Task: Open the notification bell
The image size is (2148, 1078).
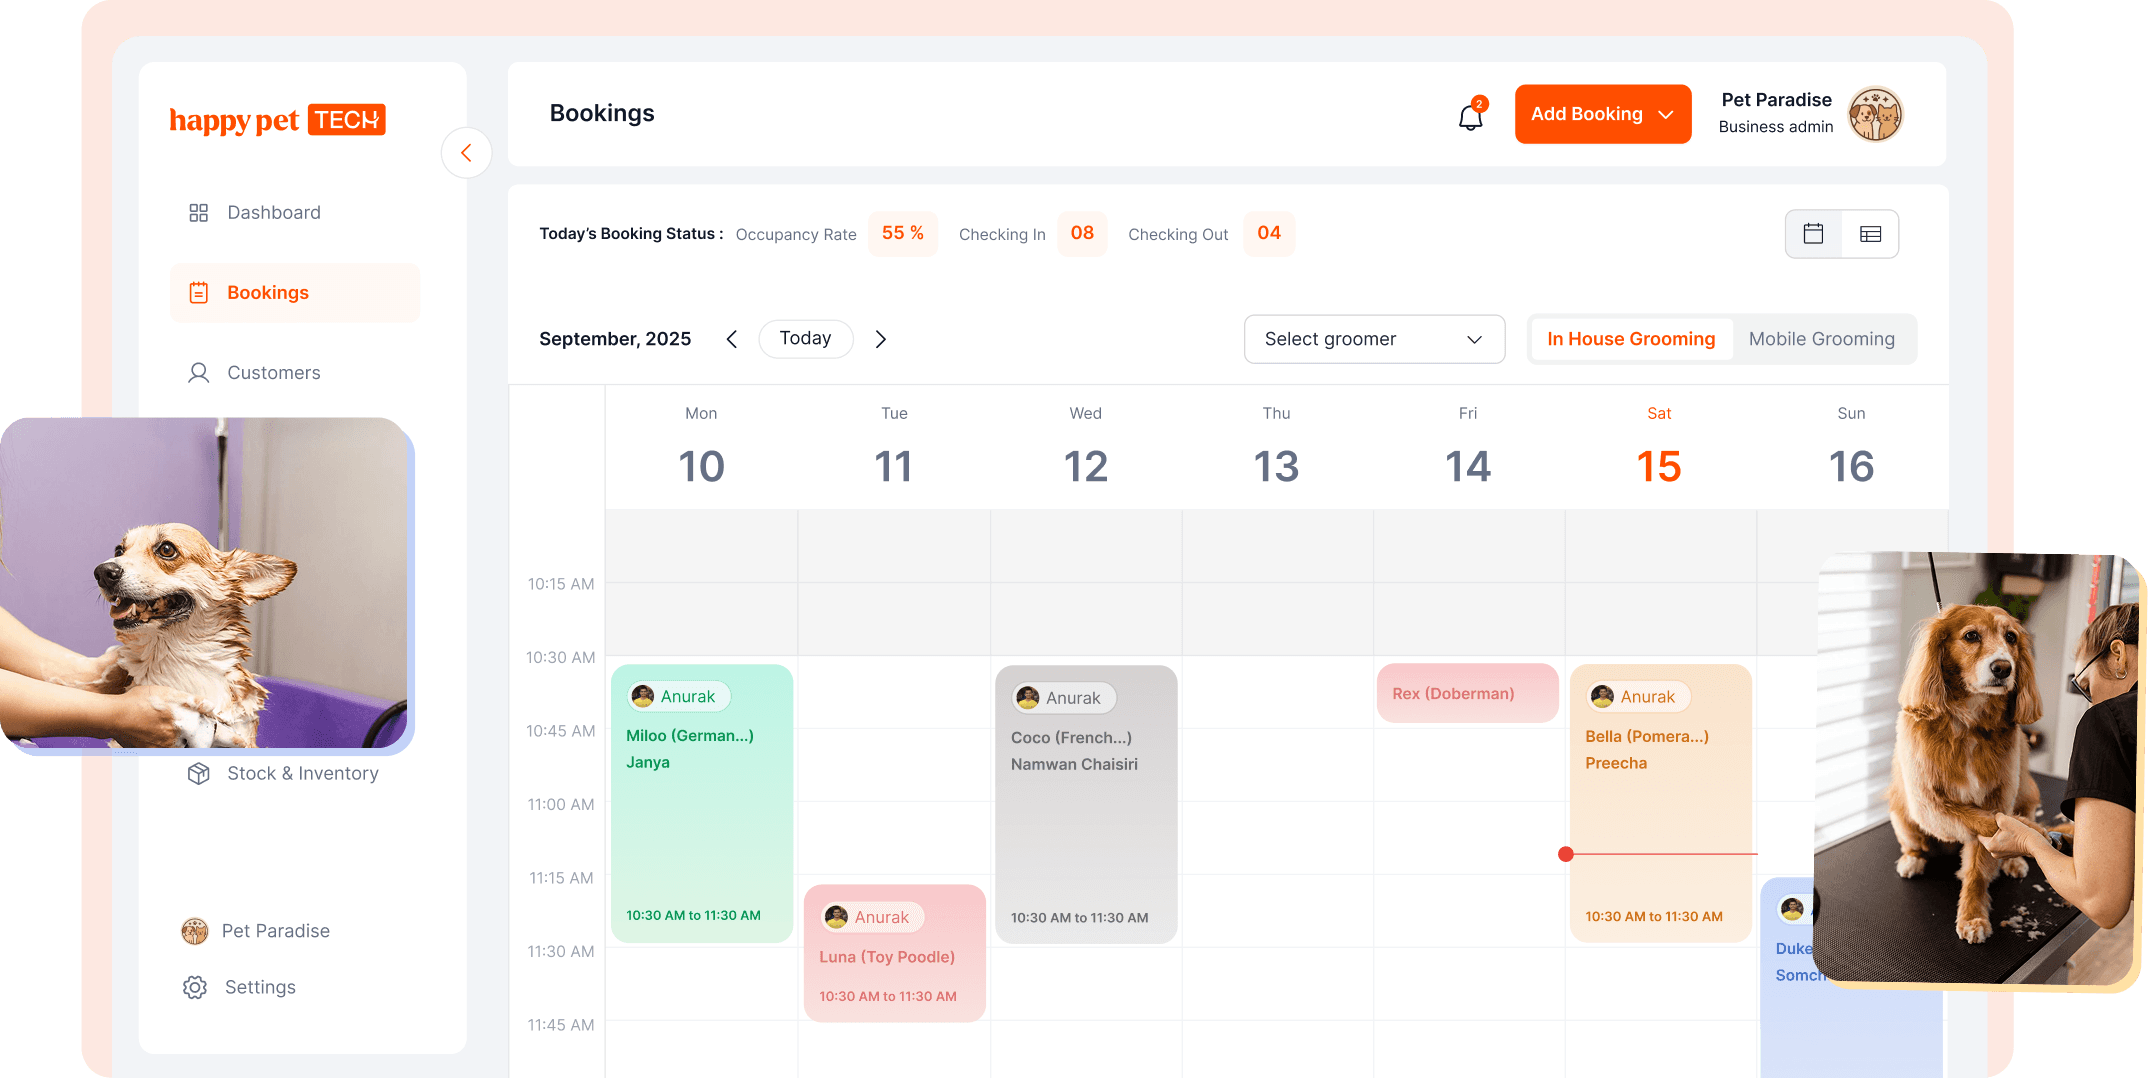Action: coord(1470,117)
